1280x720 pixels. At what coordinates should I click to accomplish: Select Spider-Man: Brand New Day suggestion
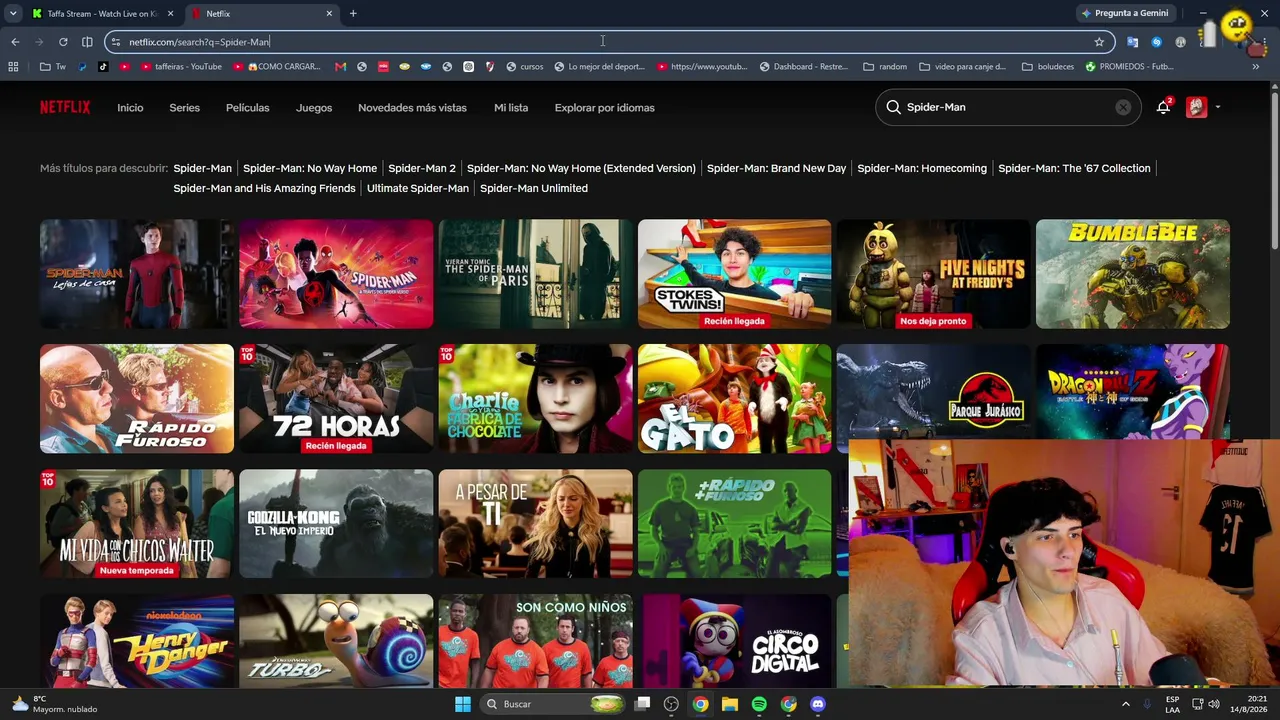776,168
